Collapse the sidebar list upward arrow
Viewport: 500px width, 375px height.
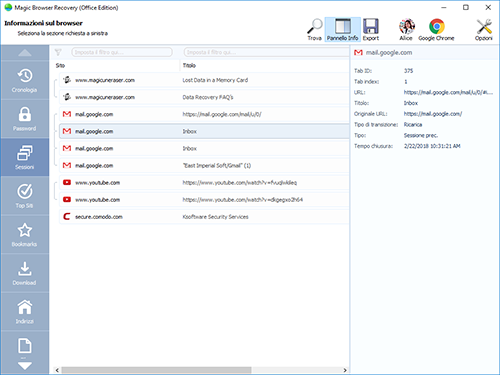pyautogui.click(x=25, y=53)
